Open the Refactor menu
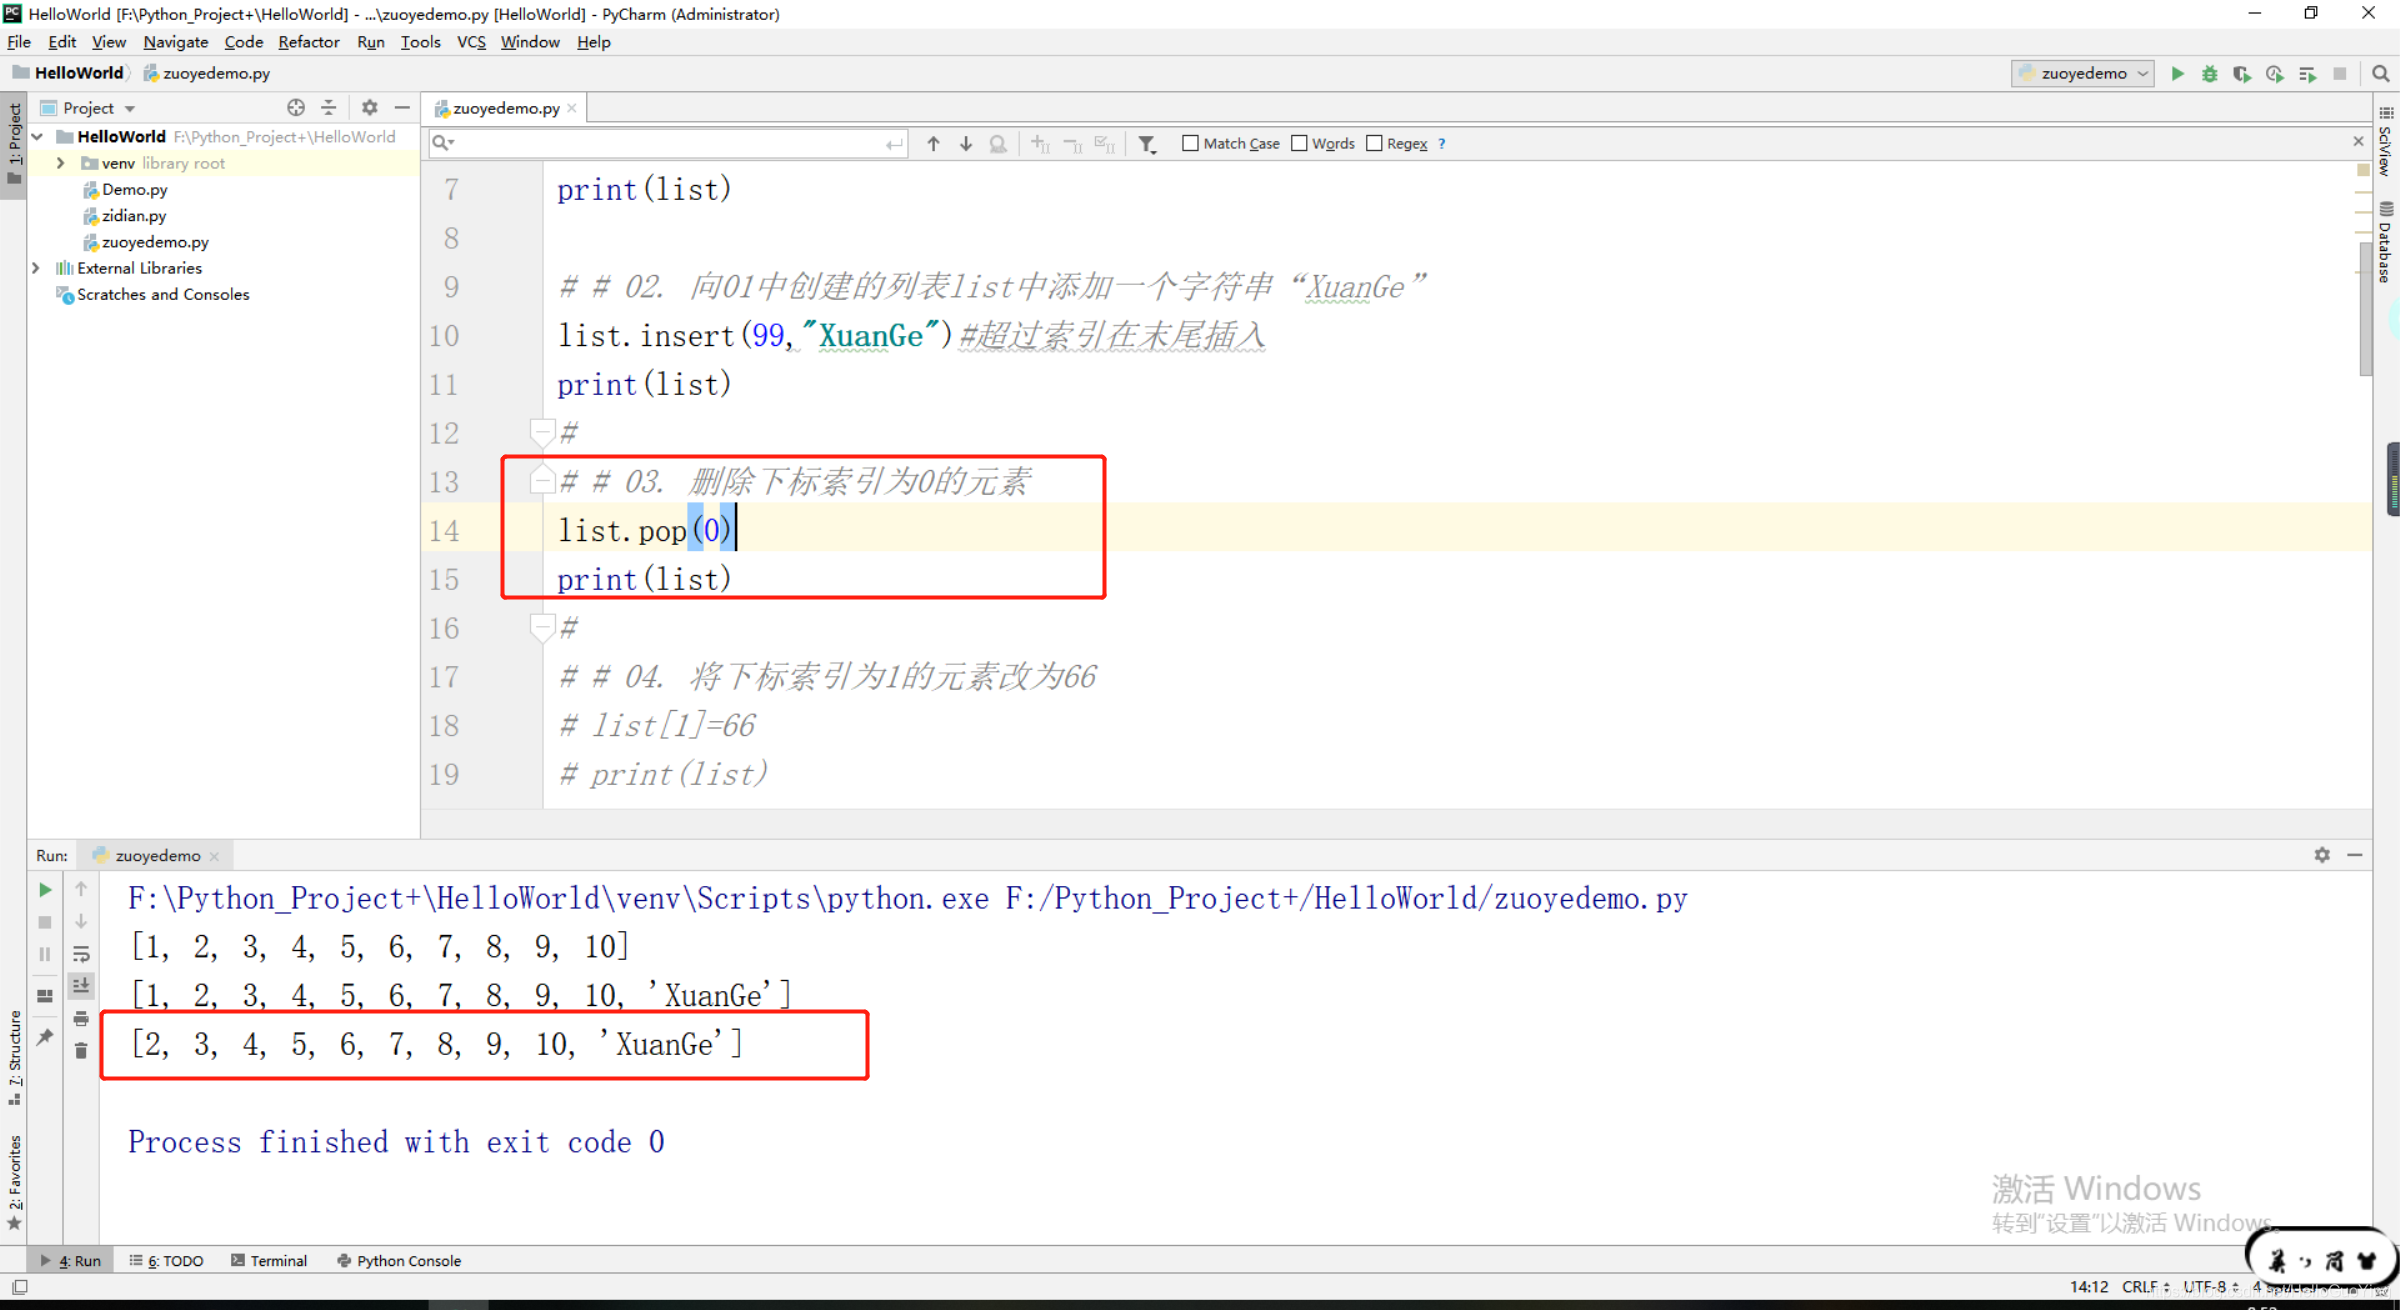 point(308,42)
